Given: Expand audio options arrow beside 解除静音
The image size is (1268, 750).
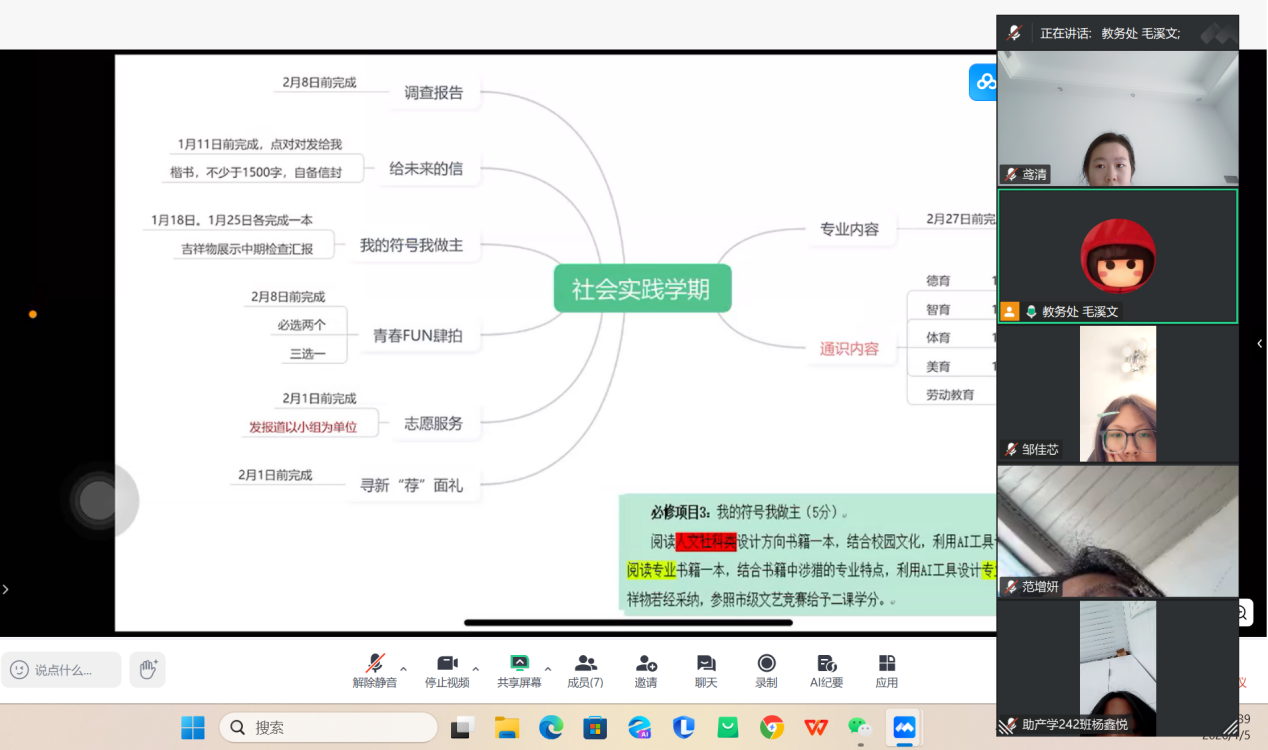Looking at the screenshot, I should pyautogui.click(x=404, y=669).
